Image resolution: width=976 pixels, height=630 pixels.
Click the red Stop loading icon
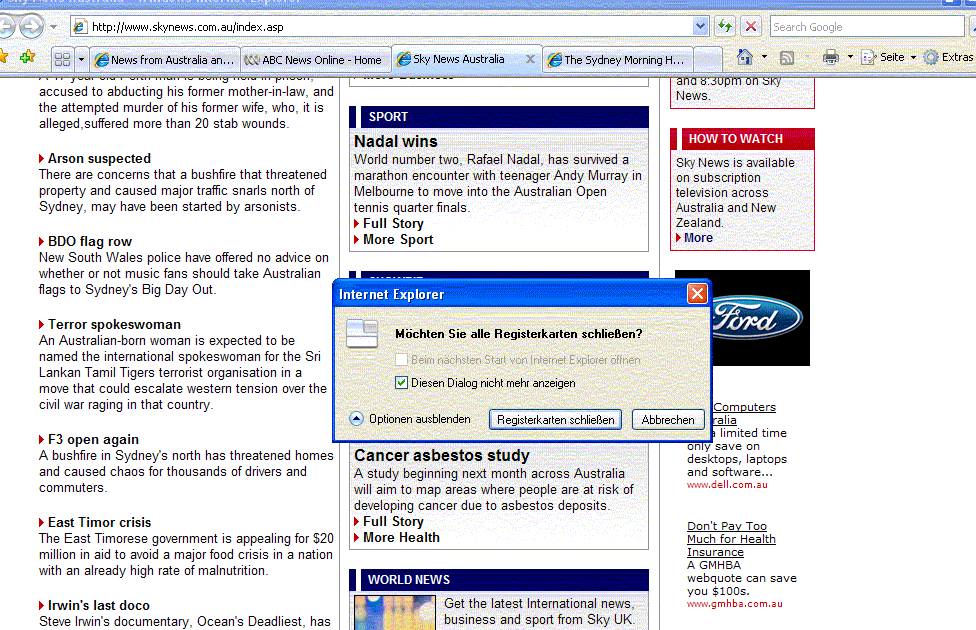pyautogui.click(x=751, y=26)
